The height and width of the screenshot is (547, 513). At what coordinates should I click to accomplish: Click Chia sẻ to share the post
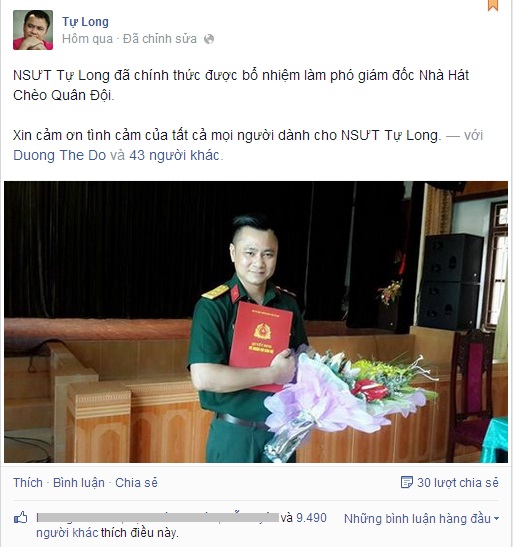(136, 483)
